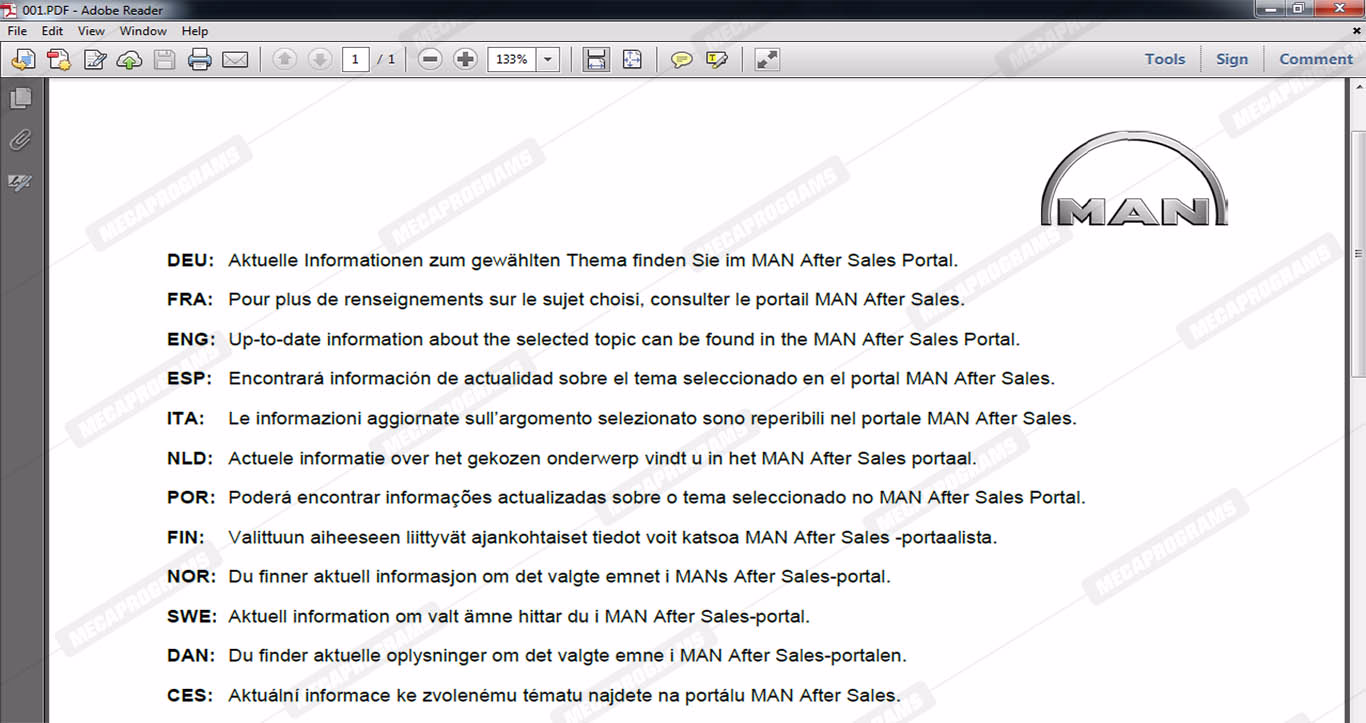1366x723 pixels.
Task: Show page thumbnails panel in sidebar
Action: tap(20, 98)
